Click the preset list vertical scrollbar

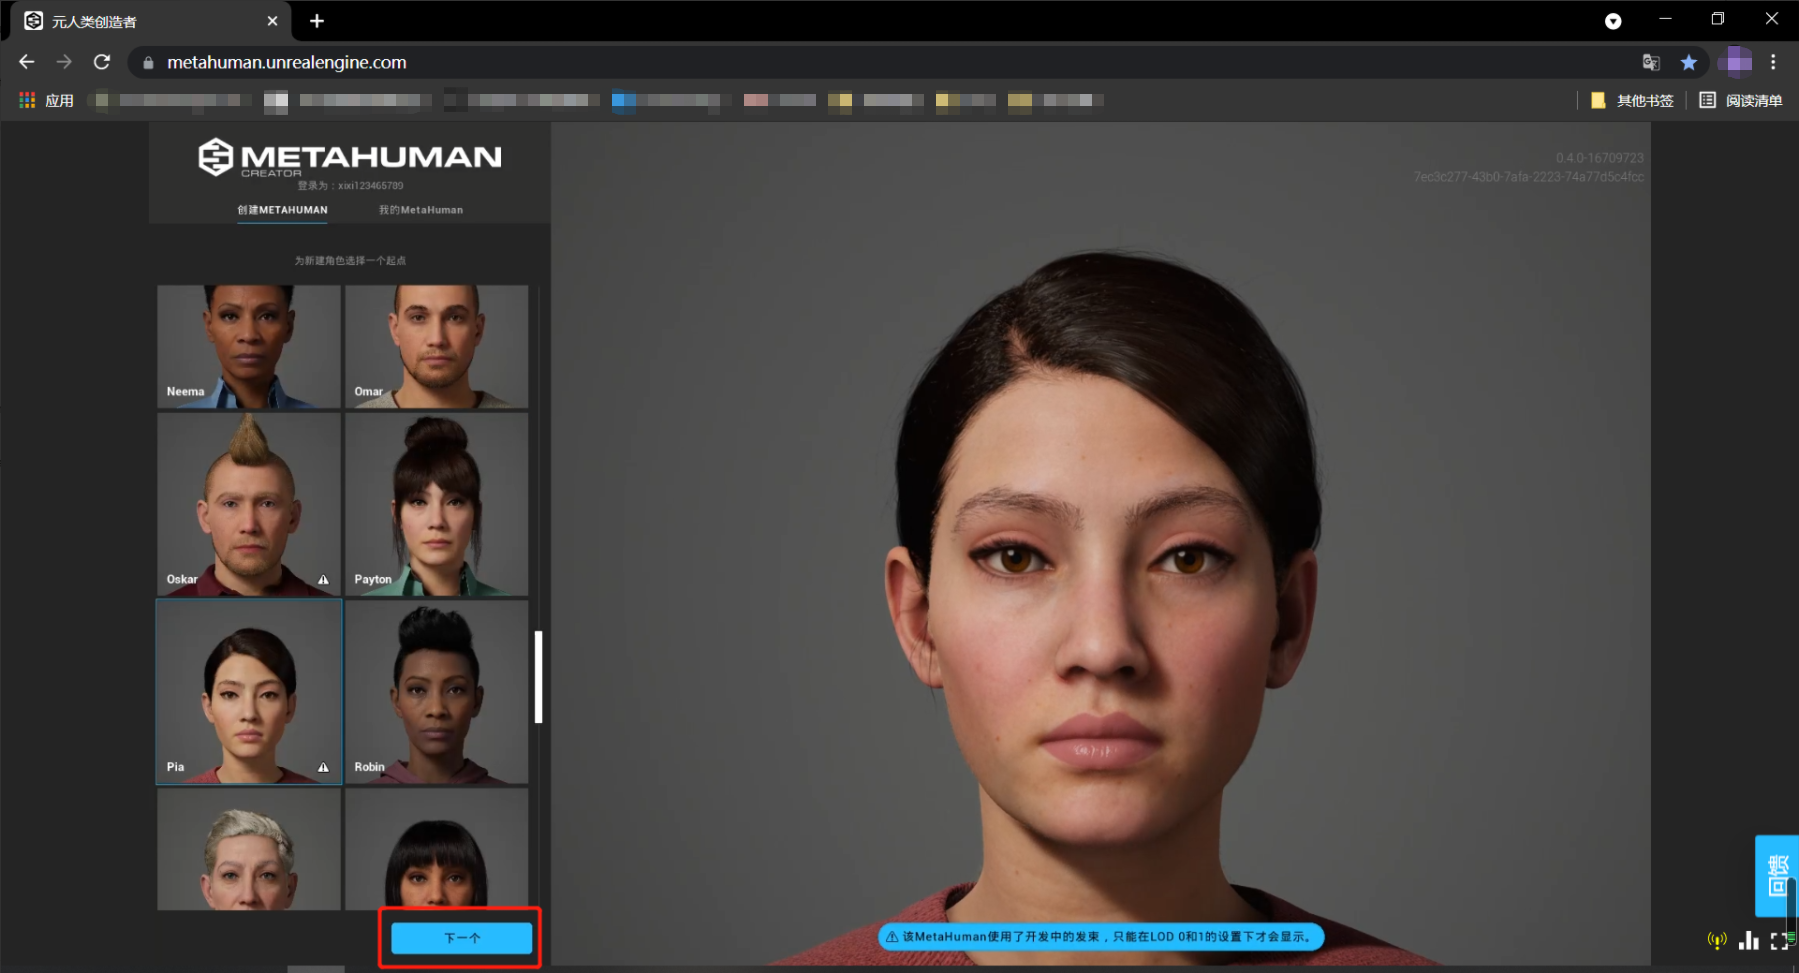[538, 676]
